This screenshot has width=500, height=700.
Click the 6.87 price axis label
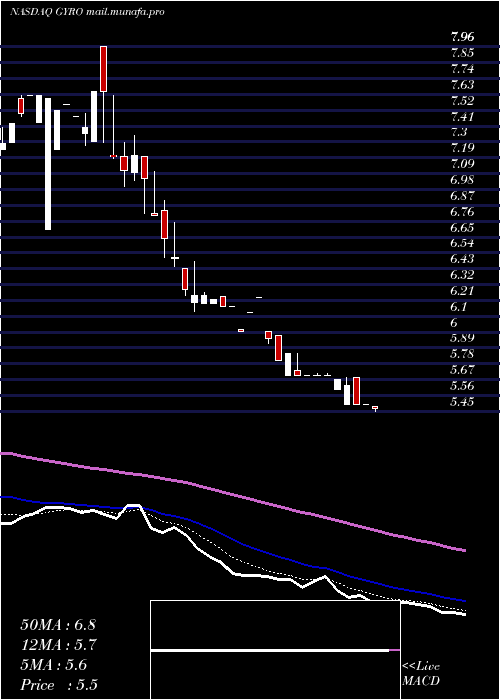(462, 196)
